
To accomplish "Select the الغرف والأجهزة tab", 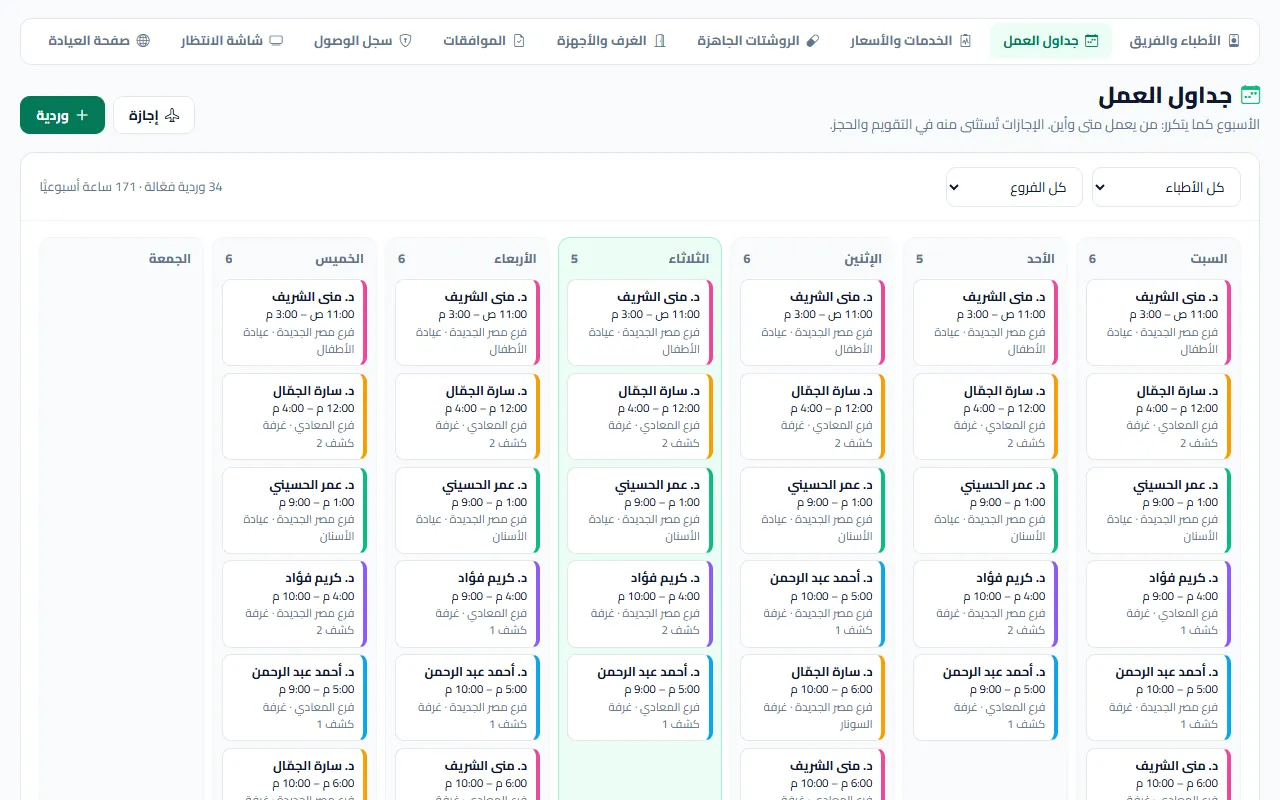I will 611,41.
